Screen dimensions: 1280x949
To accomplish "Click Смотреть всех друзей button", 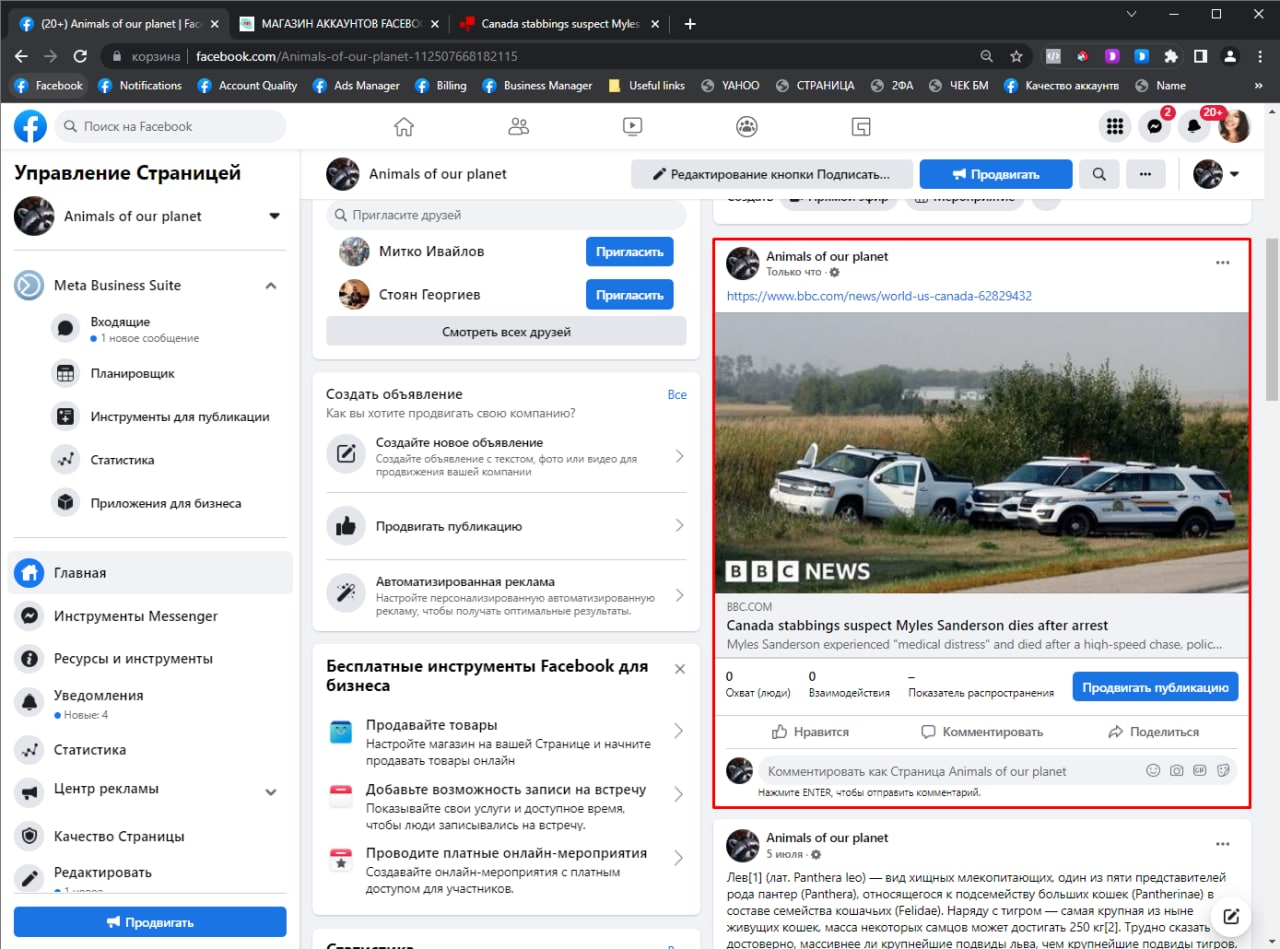I will 506,331.
